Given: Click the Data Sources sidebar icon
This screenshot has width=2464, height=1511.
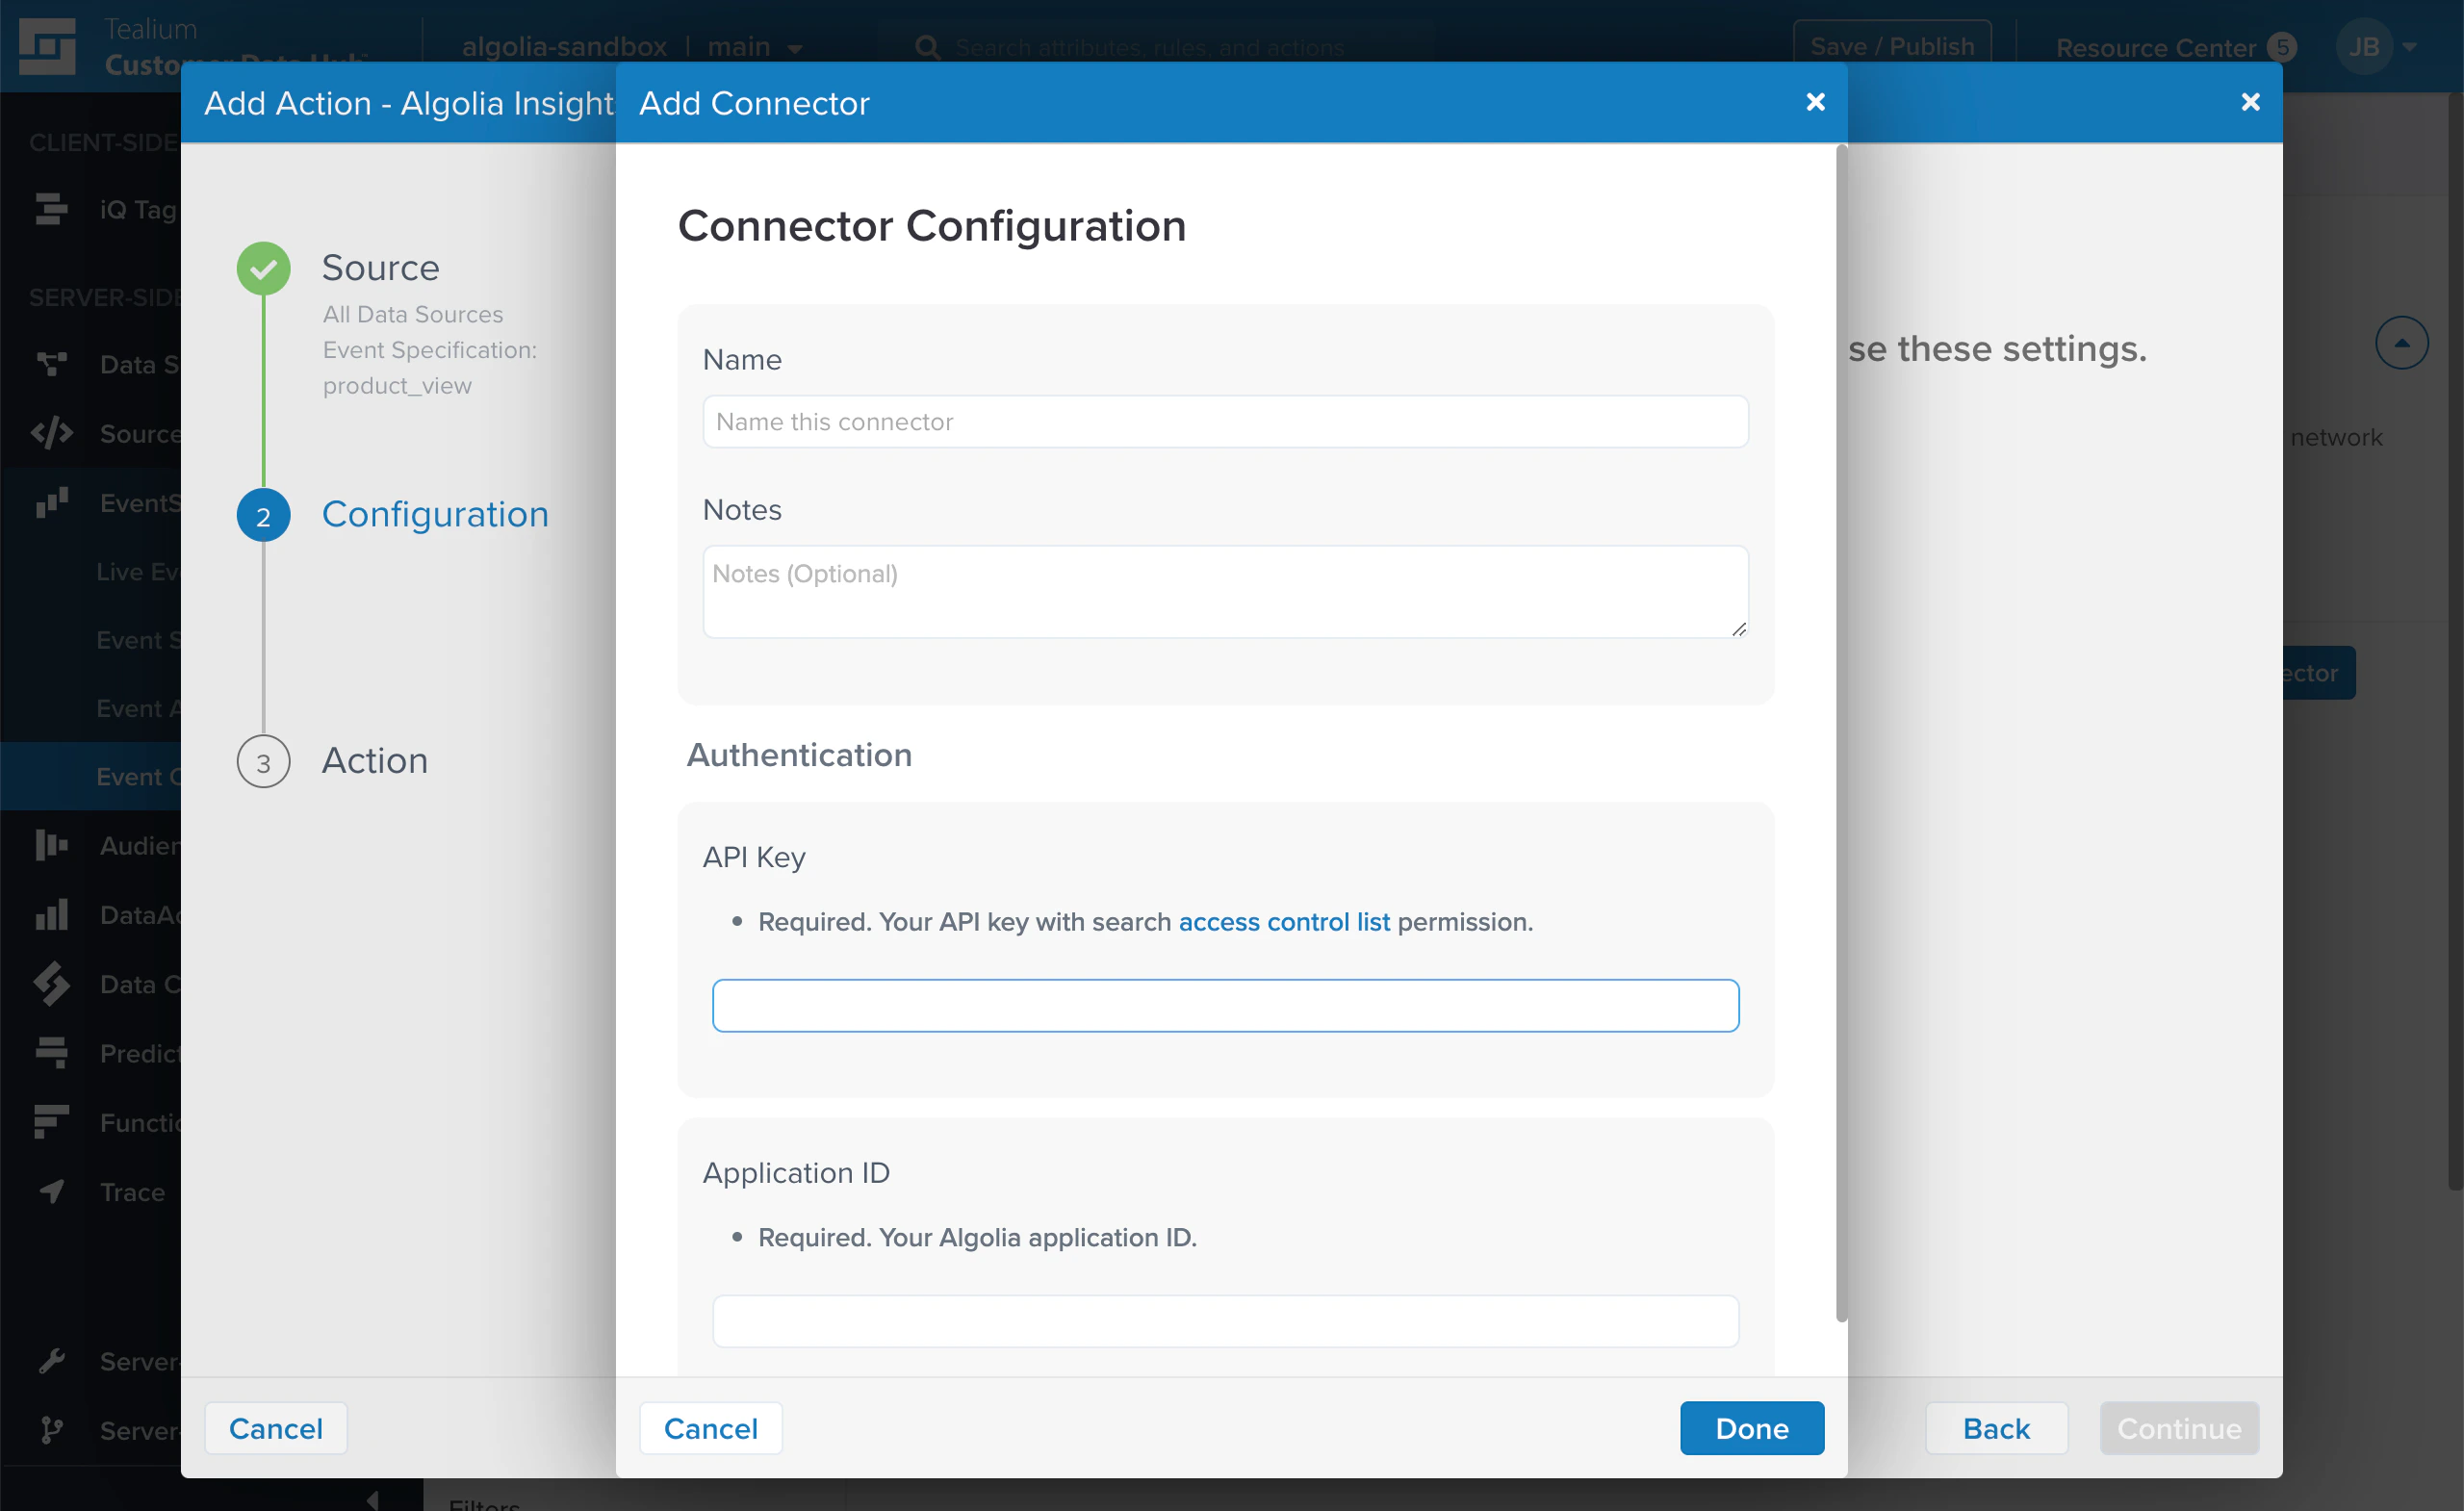Looking at the screenshot, I should [51, 364].
